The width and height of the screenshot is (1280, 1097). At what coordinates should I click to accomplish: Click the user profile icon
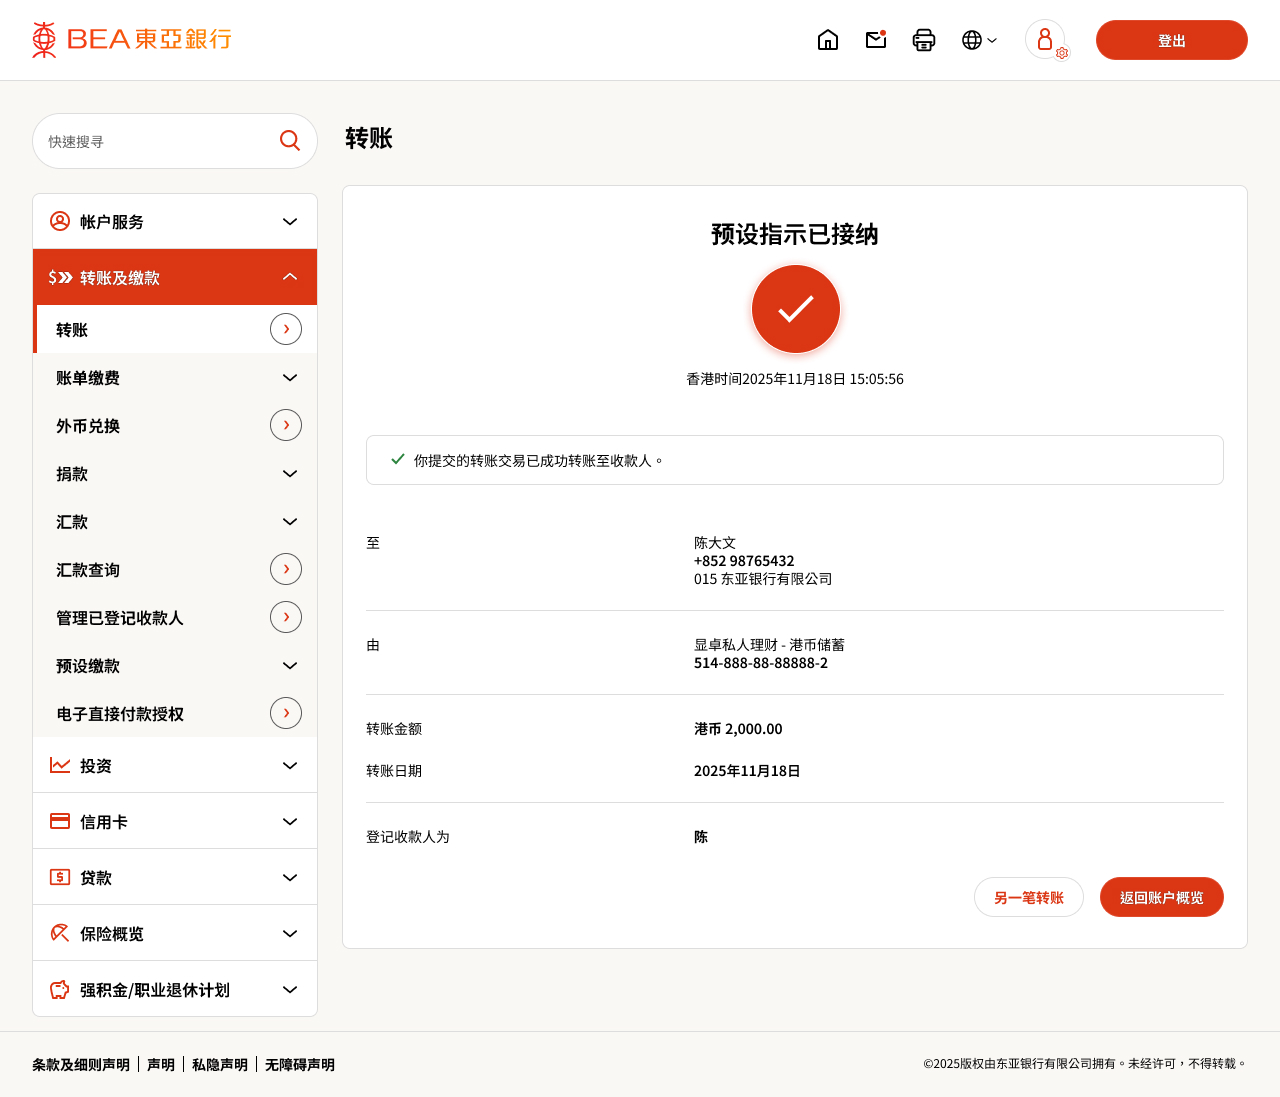(1045, 39)
